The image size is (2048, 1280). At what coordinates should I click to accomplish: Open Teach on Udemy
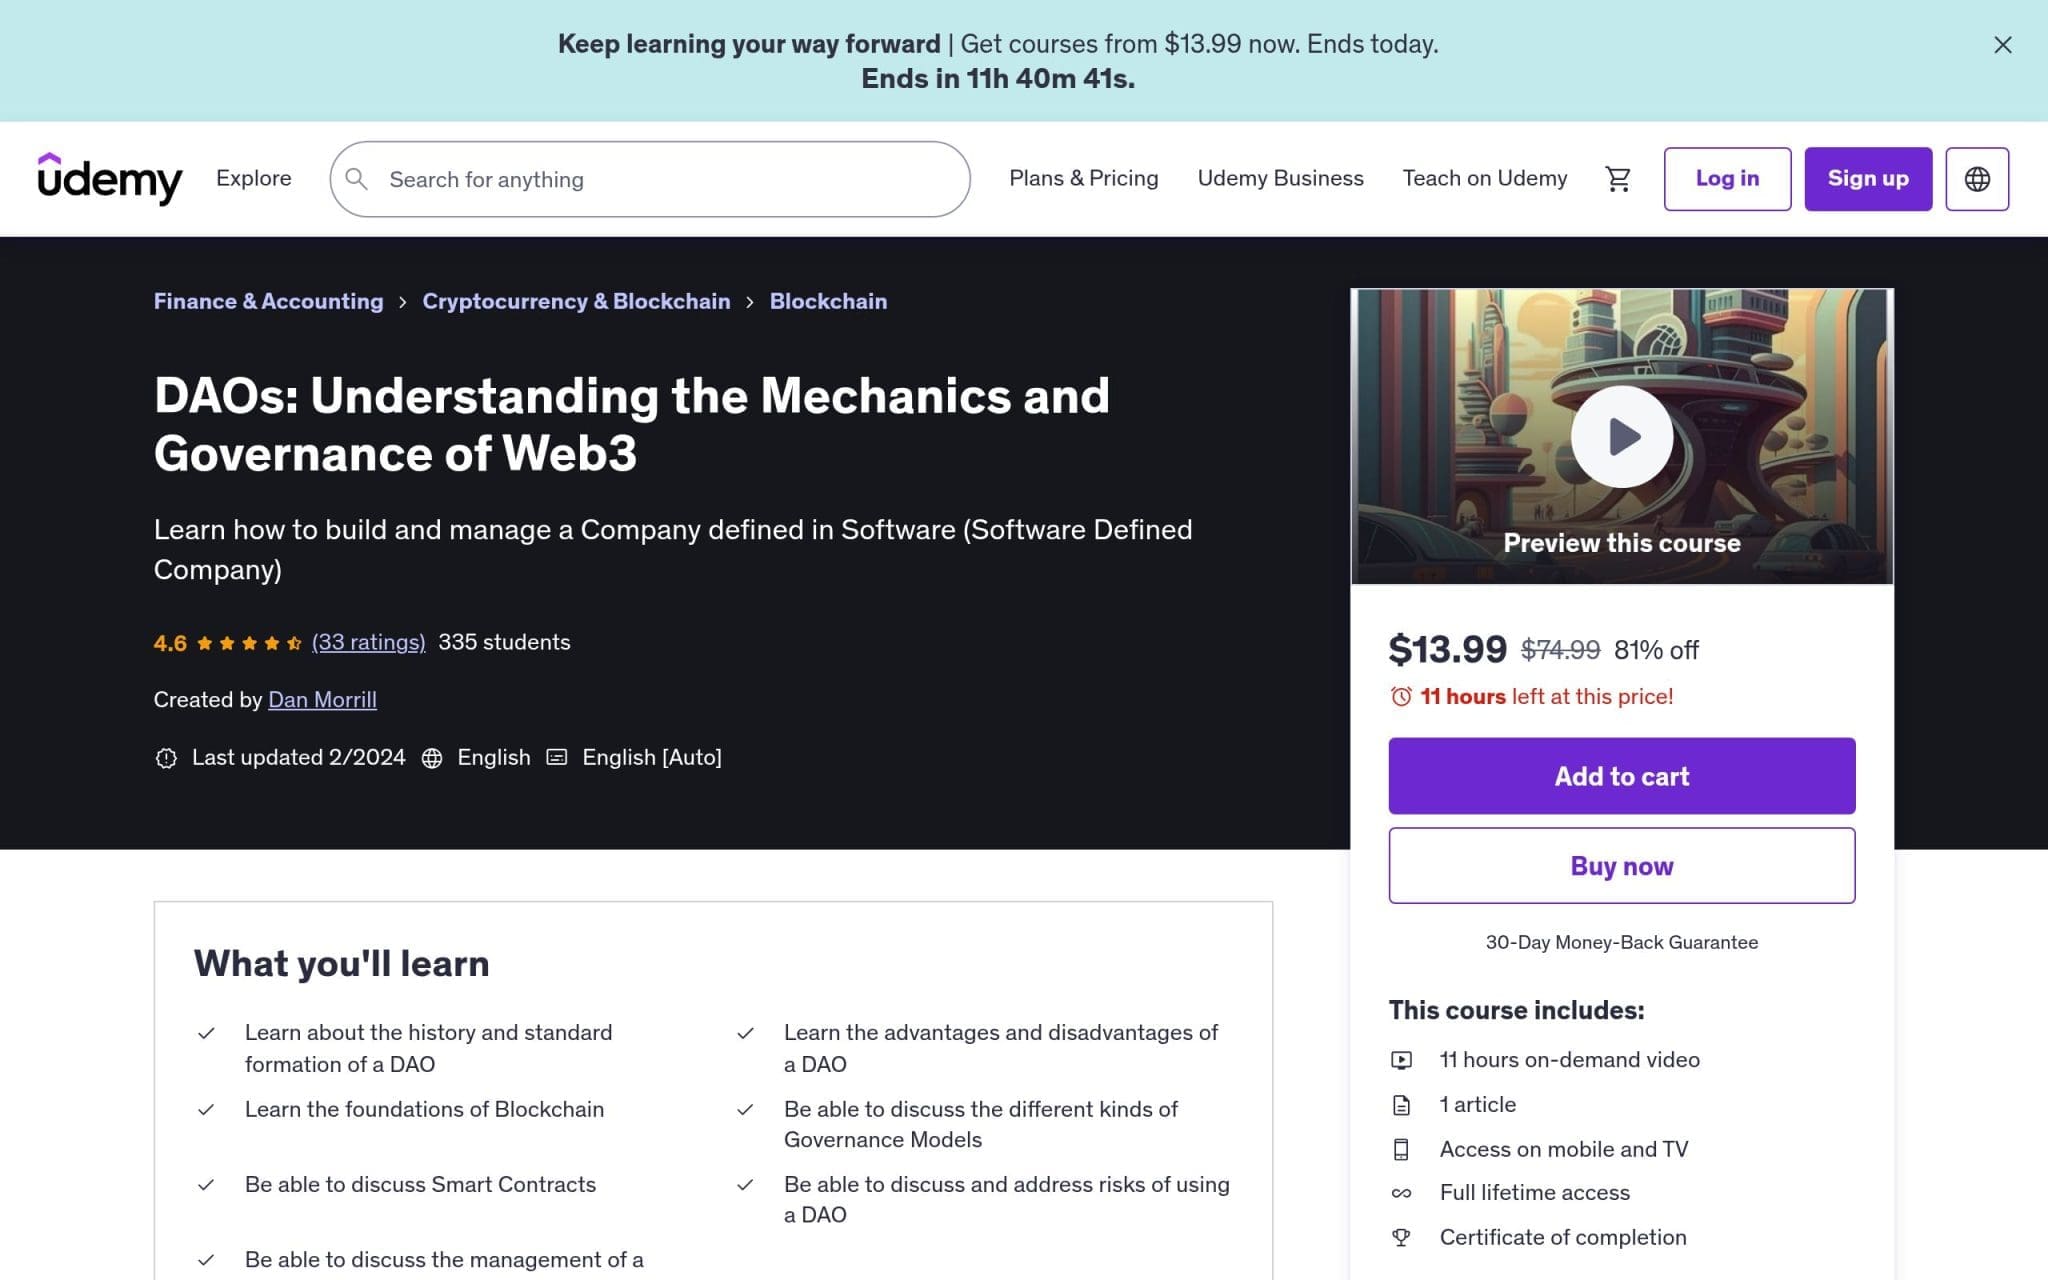1484,178
